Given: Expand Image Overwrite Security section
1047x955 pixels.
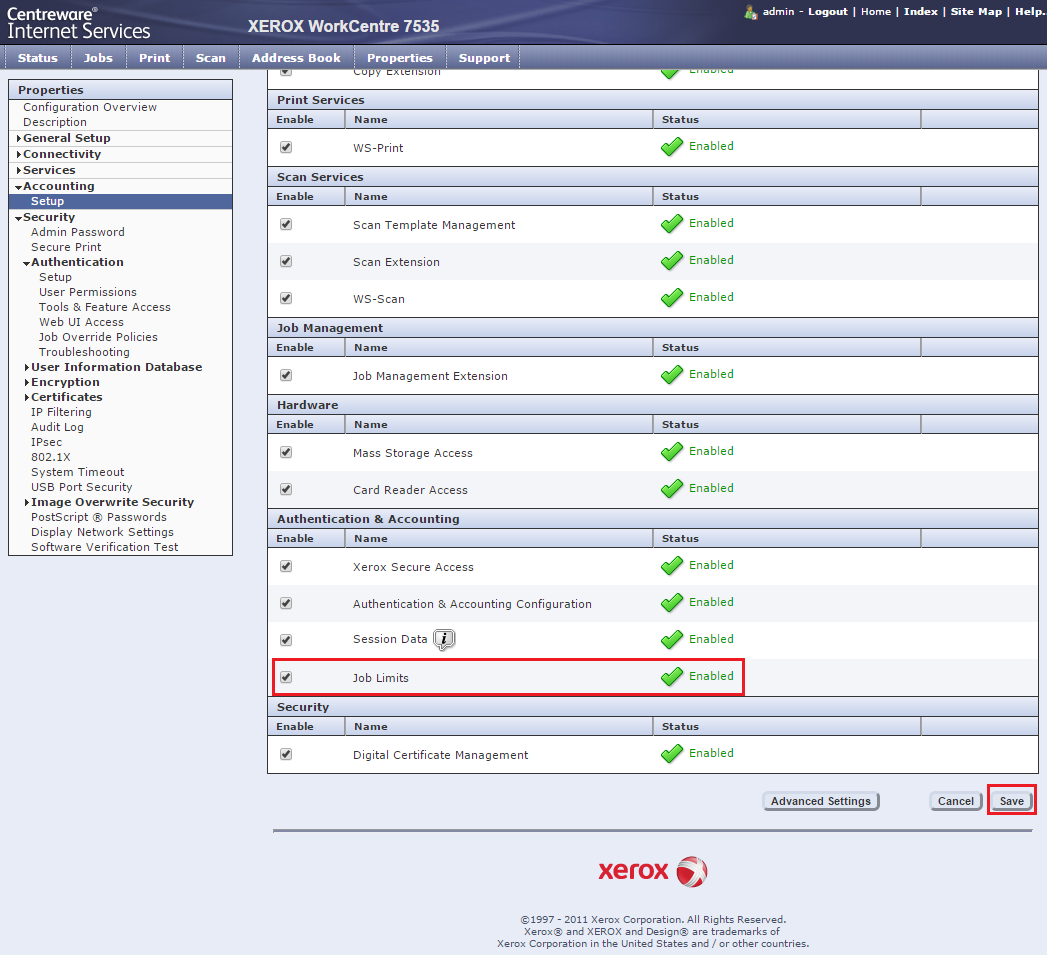Looking at the screenshot, I should coord(112,502).
